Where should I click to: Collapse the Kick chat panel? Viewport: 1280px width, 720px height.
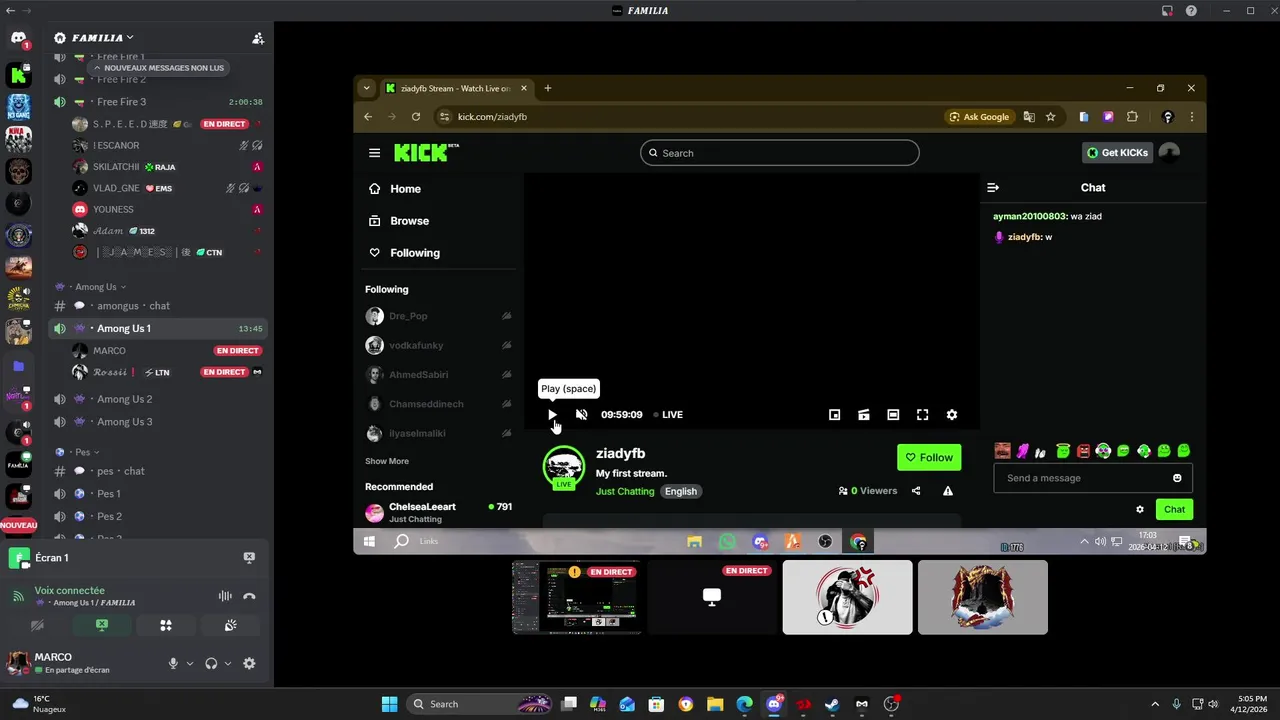993,187
